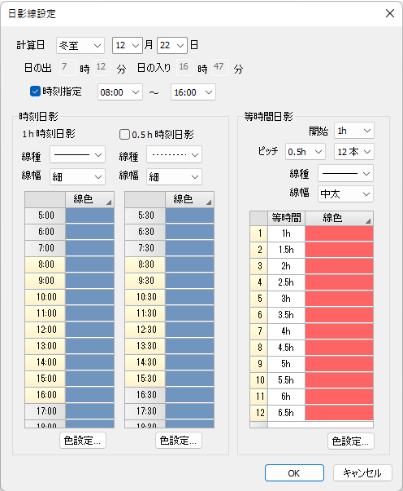The image size is (403, 491).
Task: Click the sunset hour field showing 16
Action: click(x=185, y=67)
